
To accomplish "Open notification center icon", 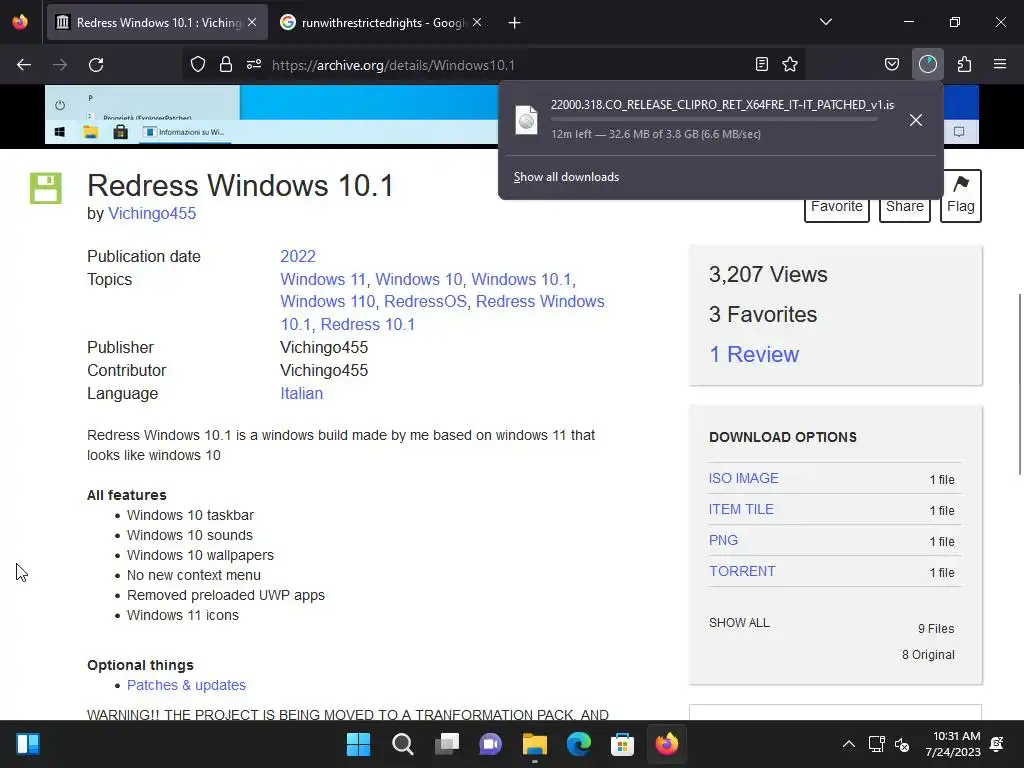I will (997, 744).
